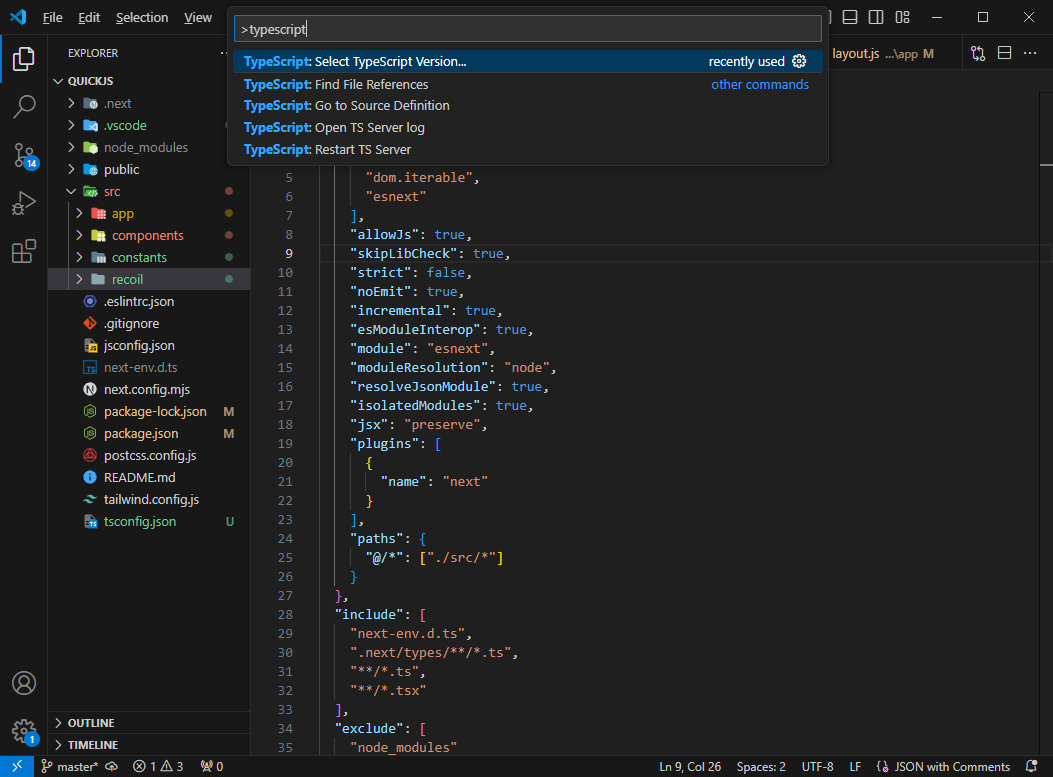Expand the app folder
Viewport: 1053px width, 777px height.
149,214
